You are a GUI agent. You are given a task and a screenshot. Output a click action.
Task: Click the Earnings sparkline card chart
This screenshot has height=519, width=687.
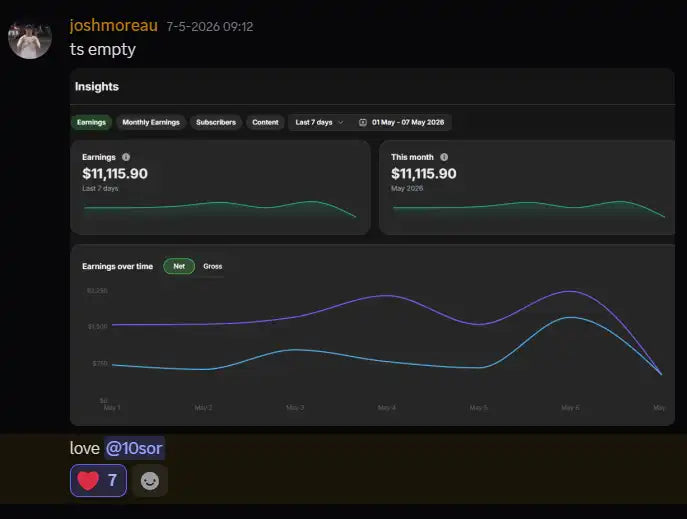(220, 208)
